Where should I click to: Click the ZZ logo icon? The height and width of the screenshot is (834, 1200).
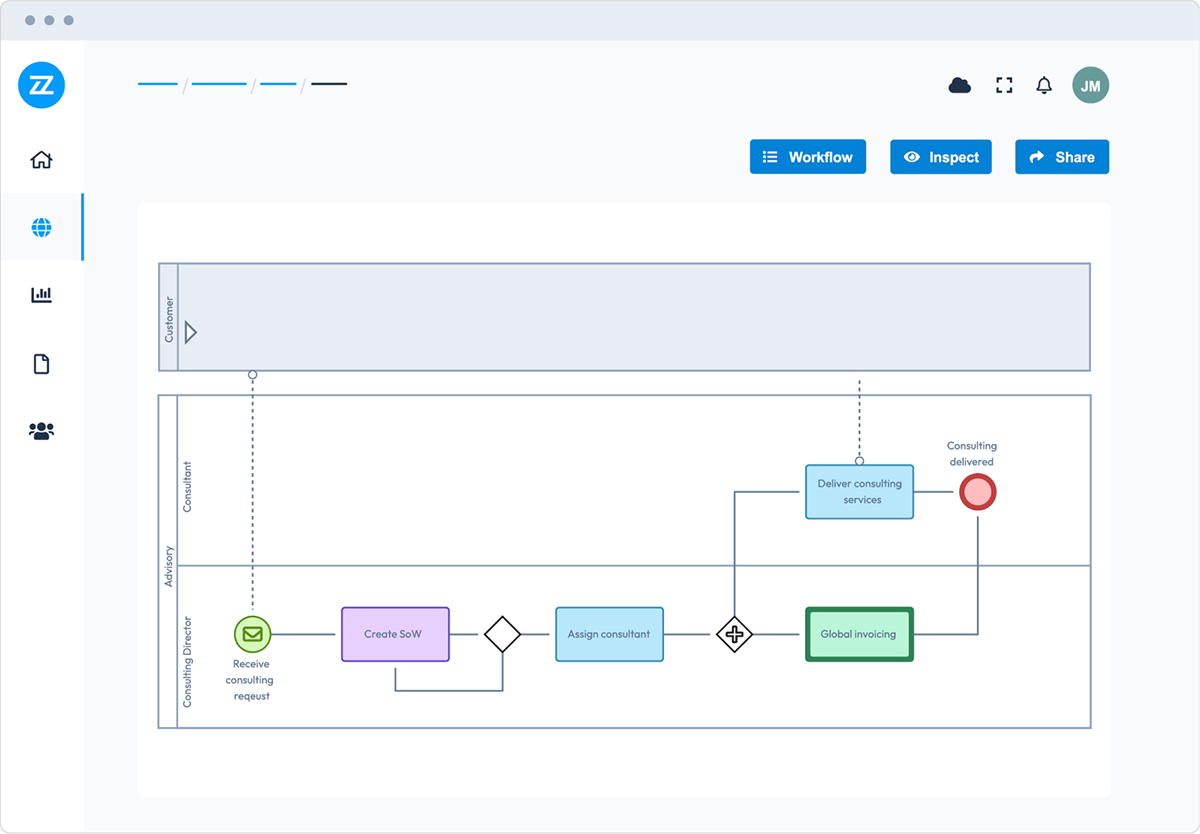[41, 85]
